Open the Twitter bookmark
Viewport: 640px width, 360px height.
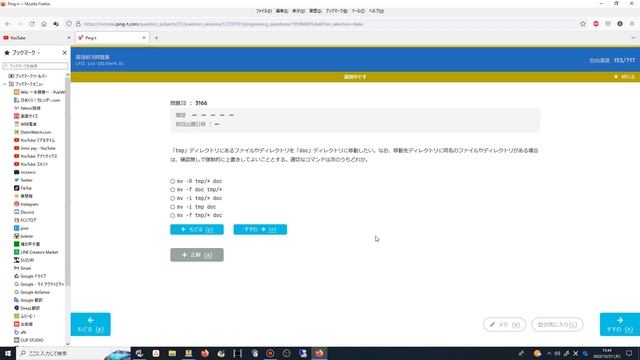[23, 180]
